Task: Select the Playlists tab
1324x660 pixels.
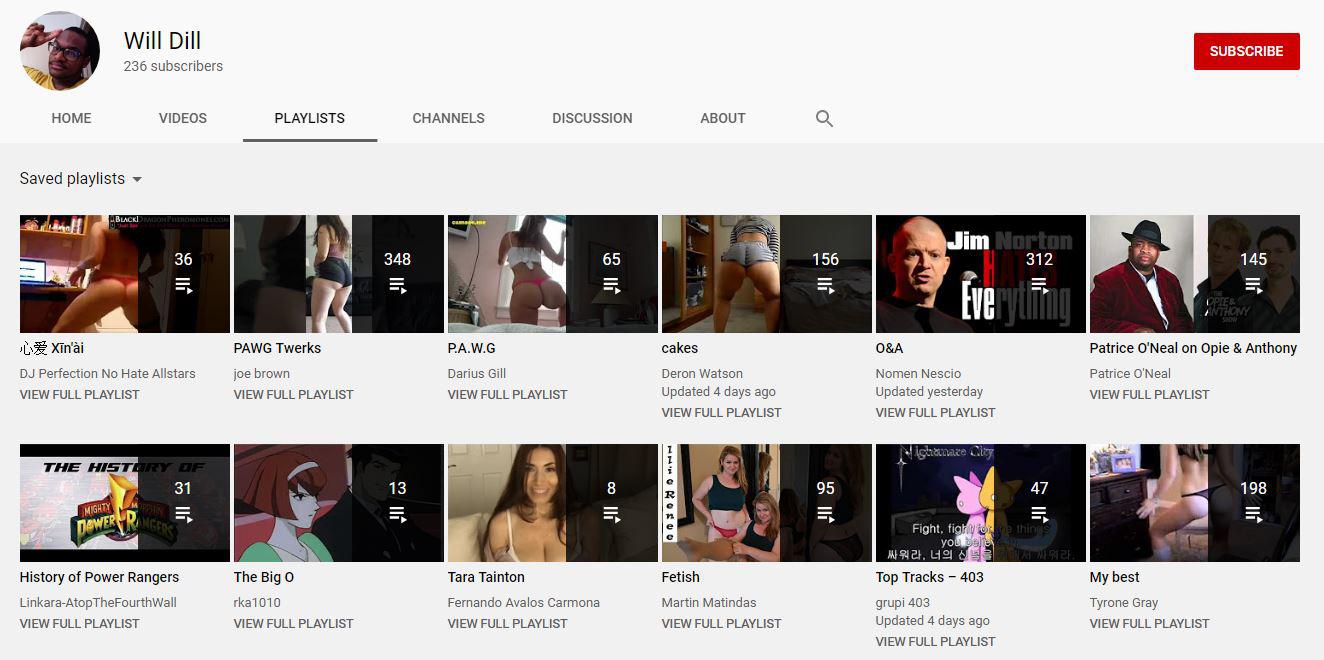Action: pos(310,118)
